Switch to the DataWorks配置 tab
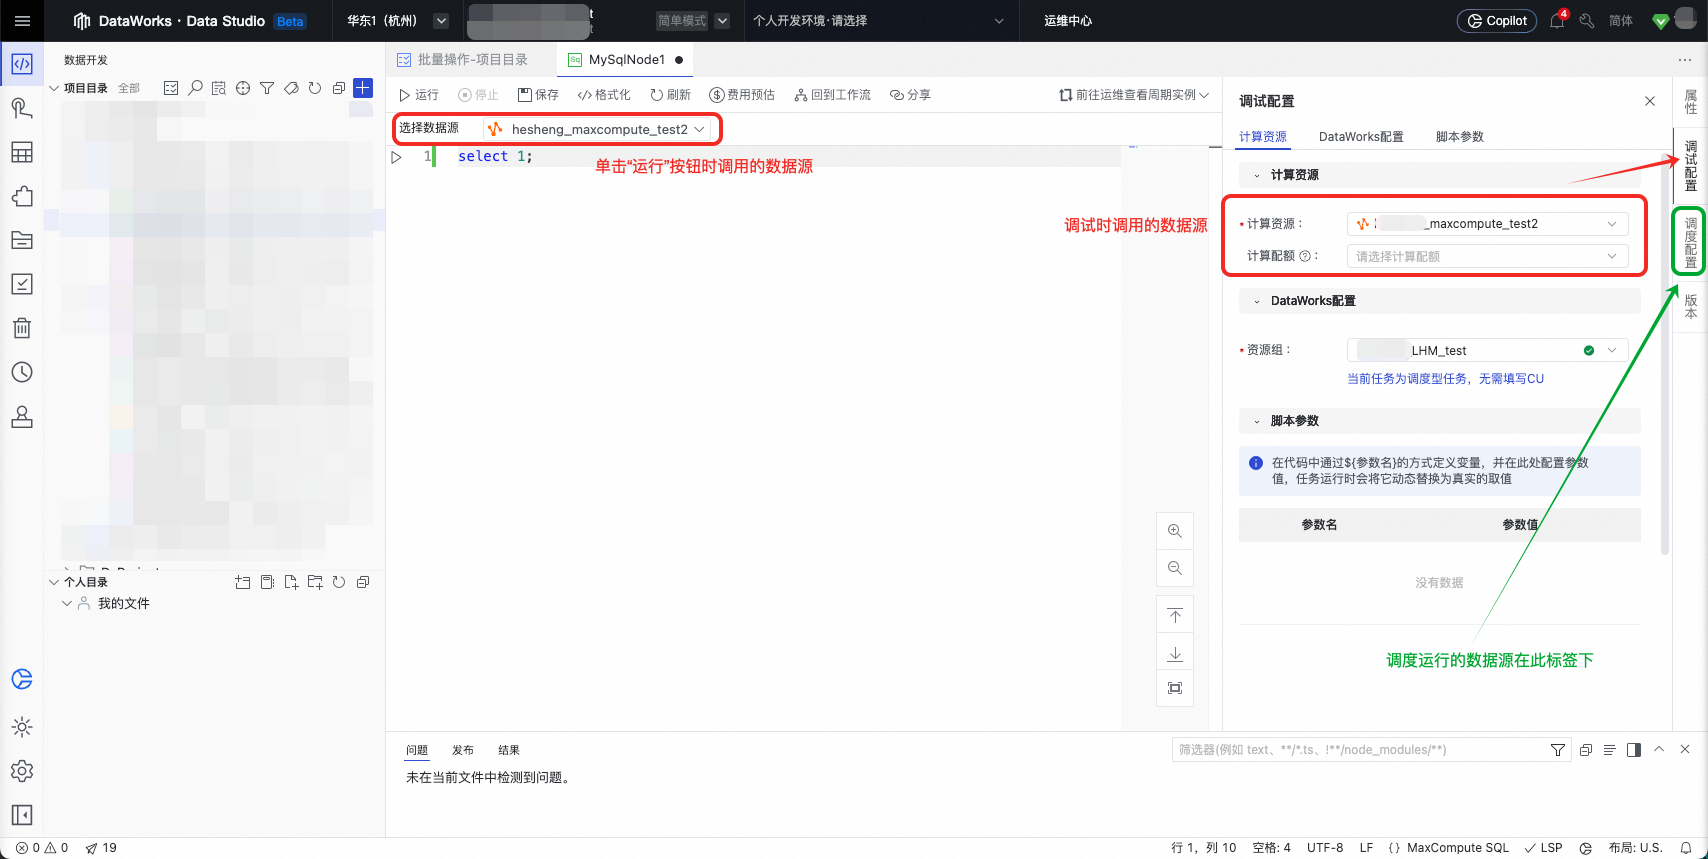 coord(1361,137)
